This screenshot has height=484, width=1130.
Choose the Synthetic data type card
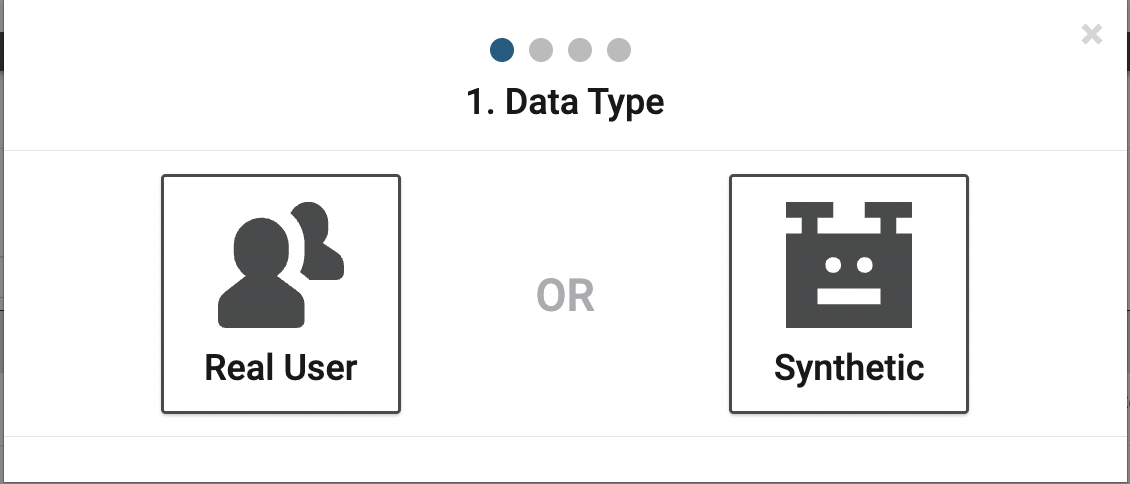[849, 294]
